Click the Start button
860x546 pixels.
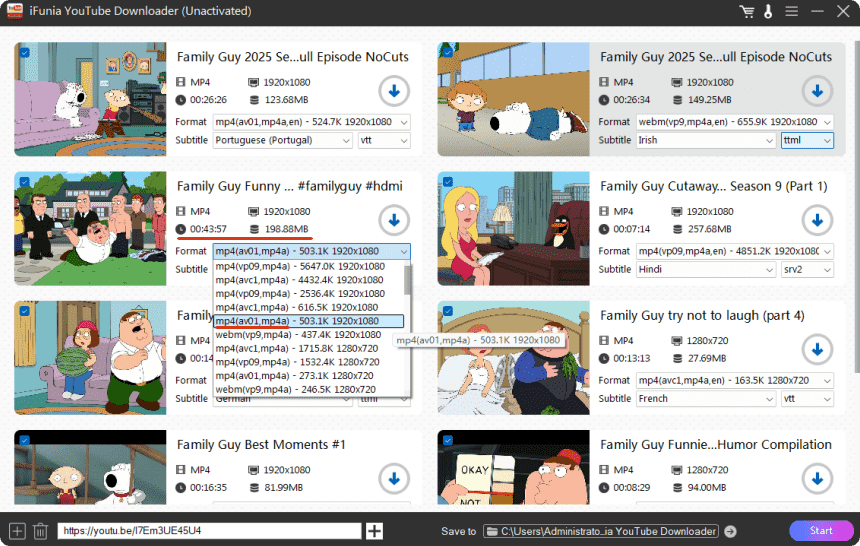[820, 531]
